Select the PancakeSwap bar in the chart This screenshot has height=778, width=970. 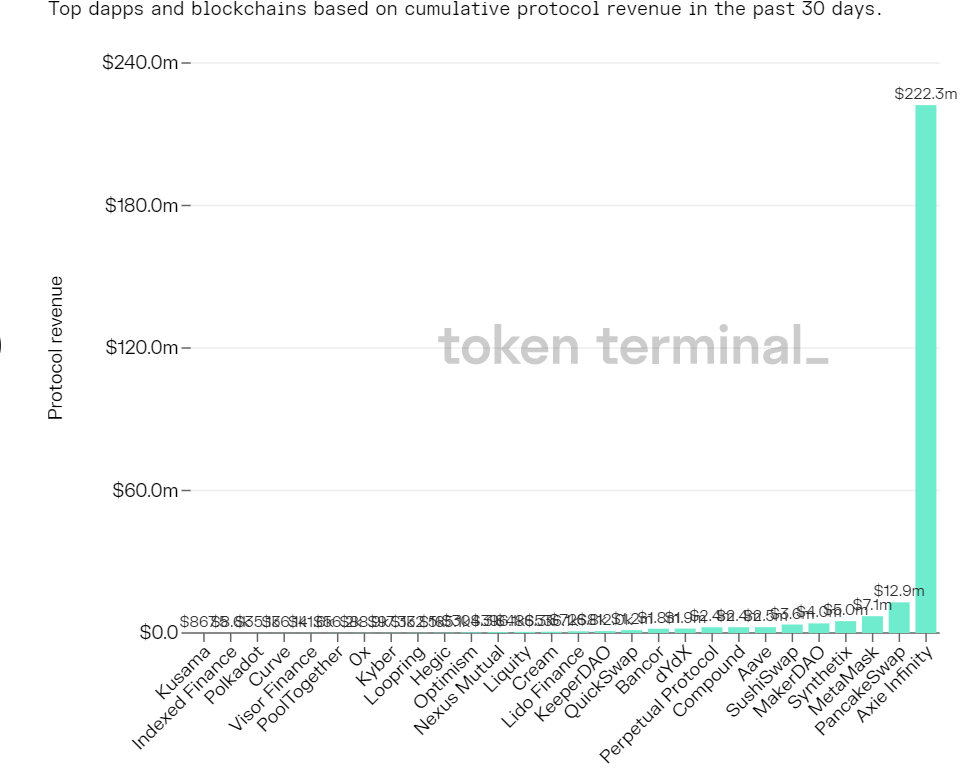899,618
